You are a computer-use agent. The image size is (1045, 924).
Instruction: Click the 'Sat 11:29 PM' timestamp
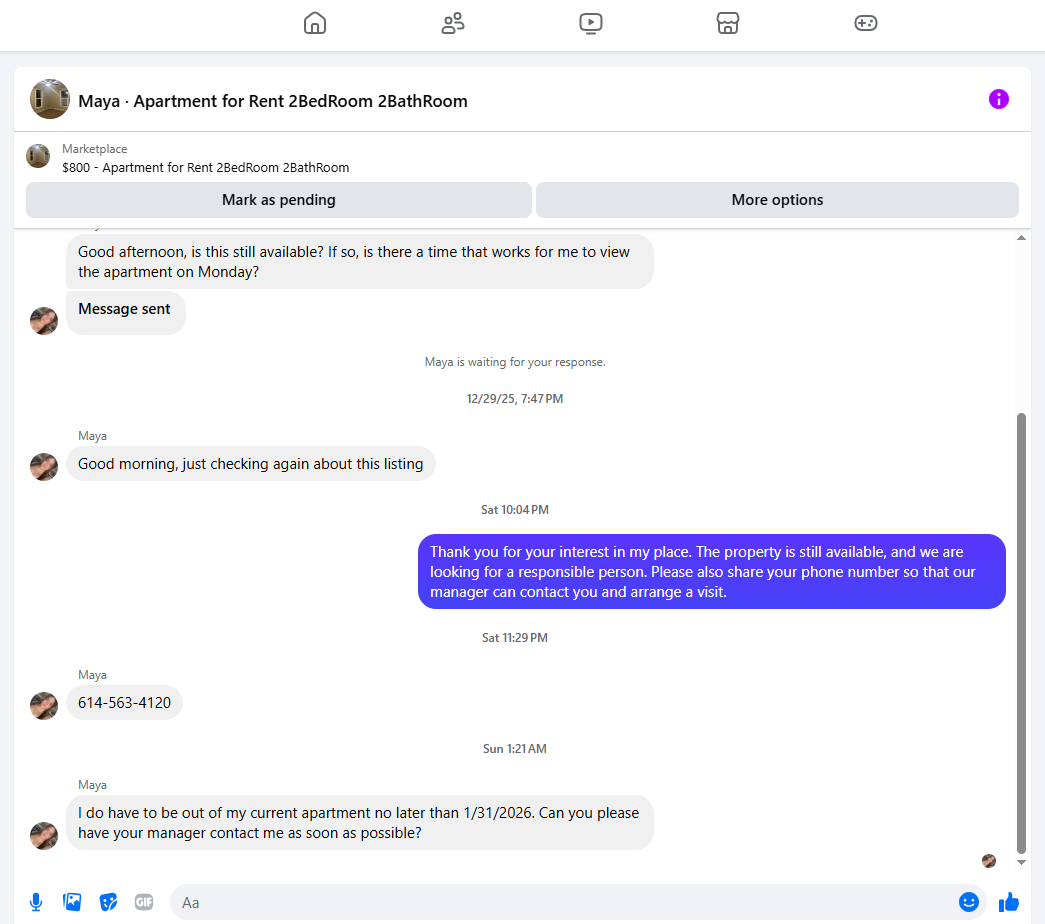point(515,638)
